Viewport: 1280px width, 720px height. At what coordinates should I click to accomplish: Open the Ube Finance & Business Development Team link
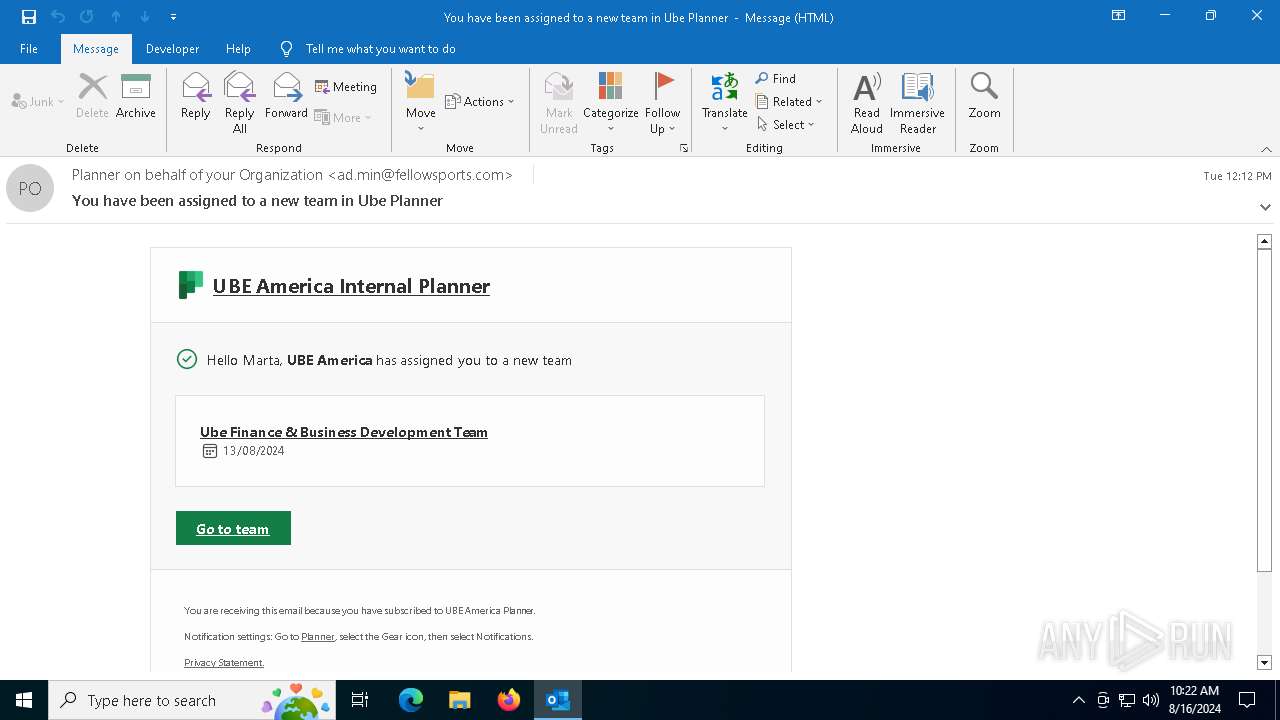click(344, 432)
